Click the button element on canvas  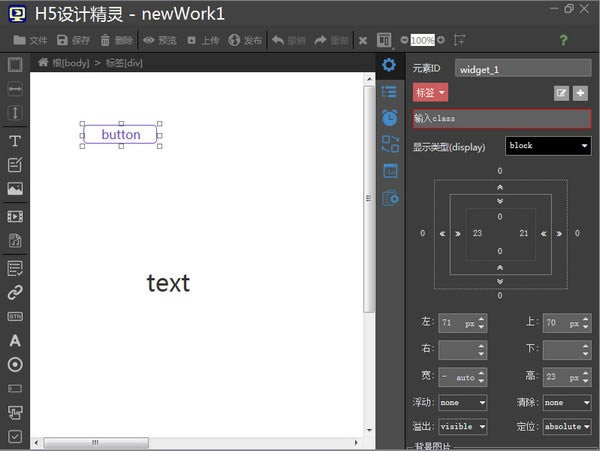[x=121, y=134]
